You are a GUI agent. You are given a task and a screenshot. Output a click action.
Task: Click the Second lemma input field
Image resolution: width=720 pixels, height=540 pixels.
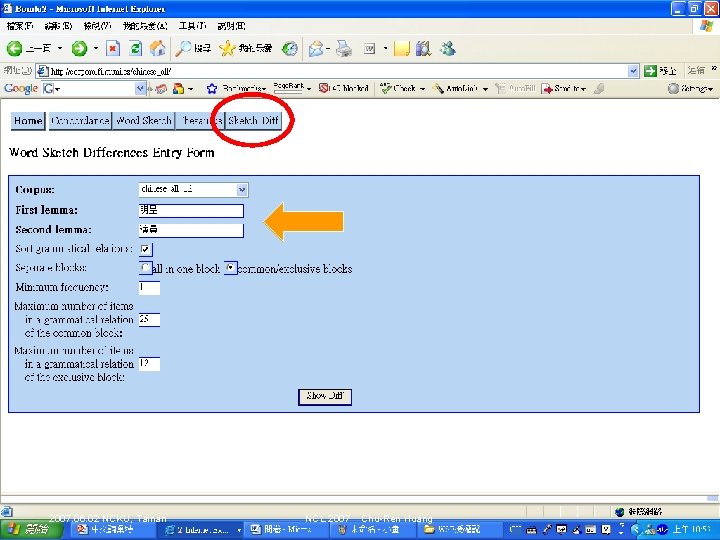point(191,230)
